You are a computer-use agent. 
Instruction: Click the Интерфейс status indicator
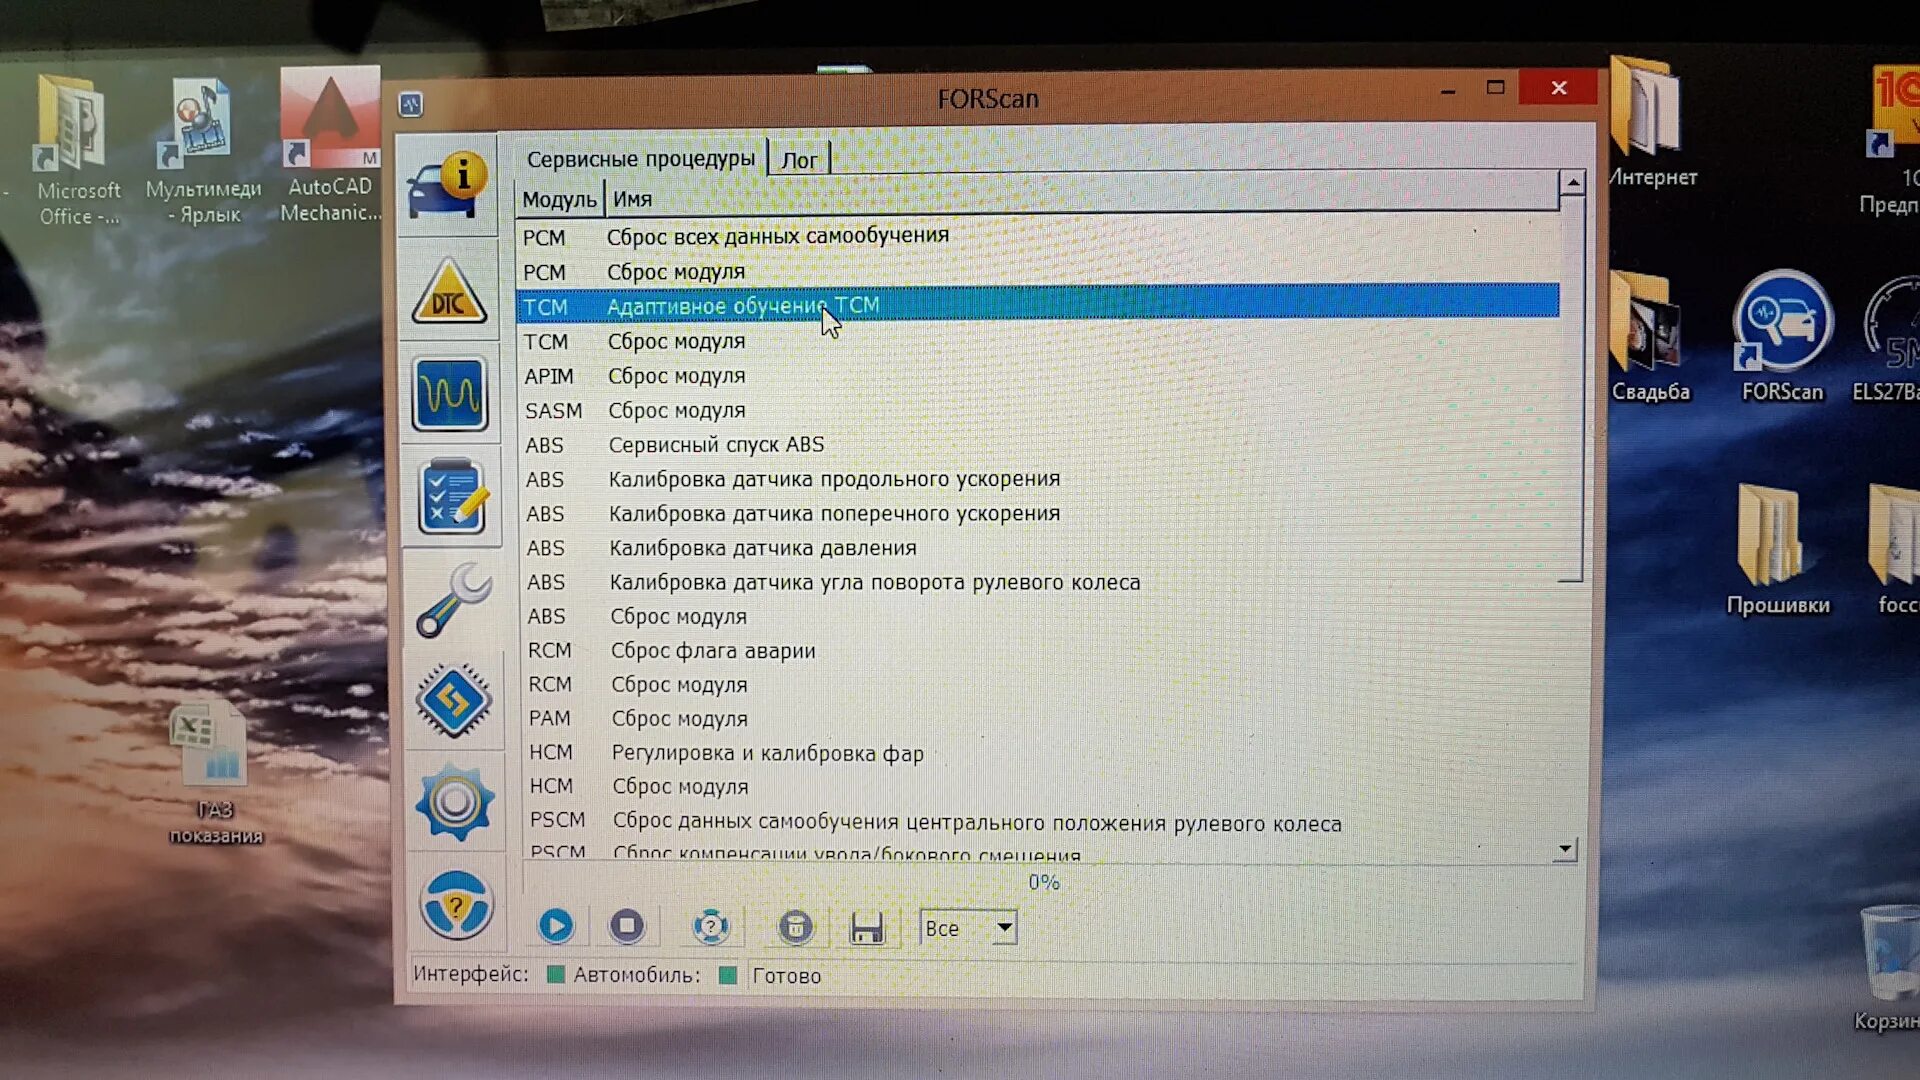pos(556,975)
